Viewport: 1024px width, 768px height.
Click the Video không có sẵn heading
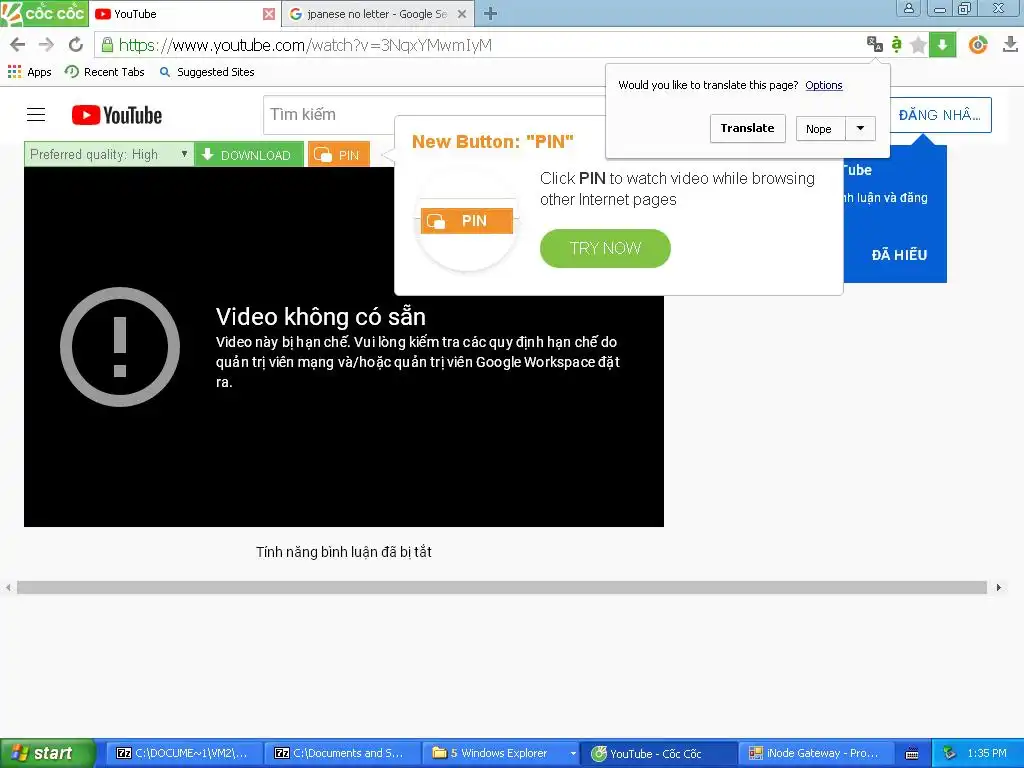321,317
